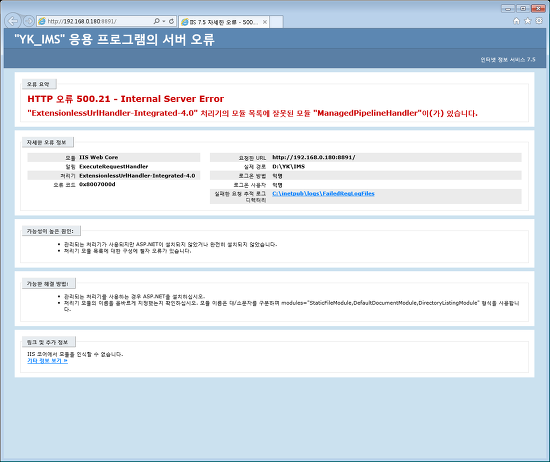Viewport: 550px width, 462px height.
Task: Open Favorites with the star icon
Action: pos(528,21)
